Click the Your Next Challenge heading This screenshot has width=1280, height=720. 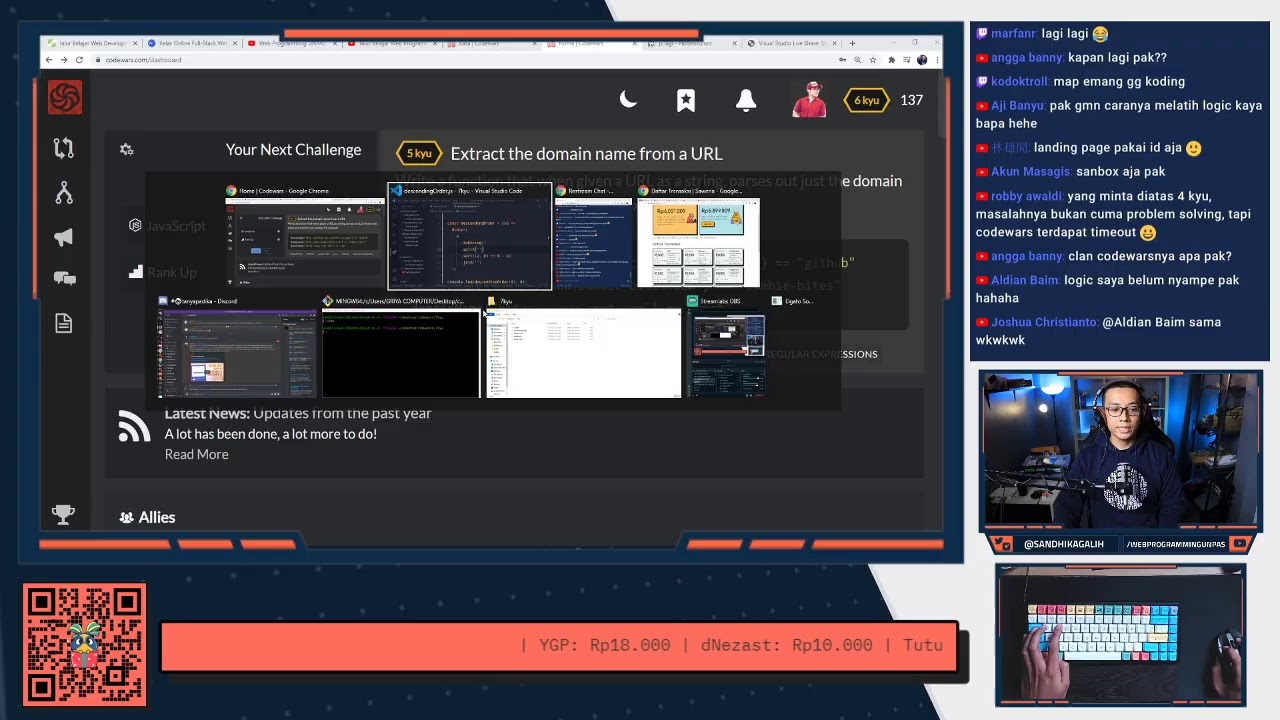point(293,149)
